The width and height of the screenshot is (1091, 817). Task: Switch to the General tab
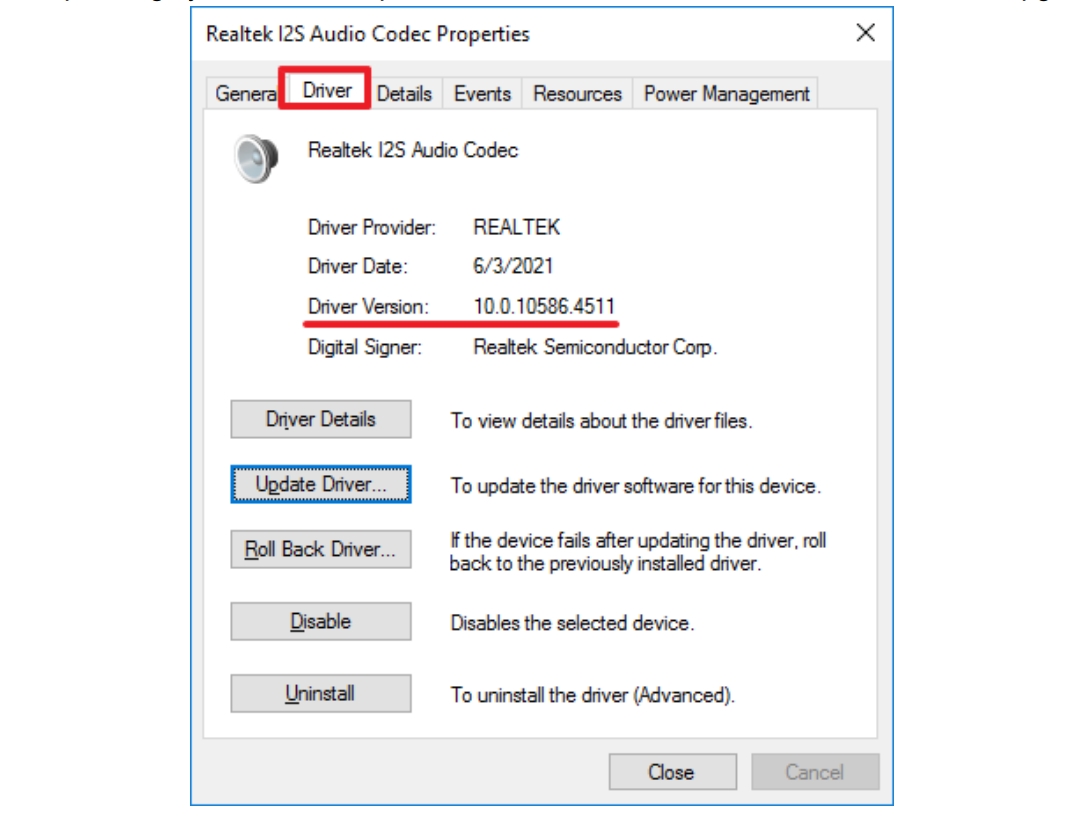click(x=242, y=95)
